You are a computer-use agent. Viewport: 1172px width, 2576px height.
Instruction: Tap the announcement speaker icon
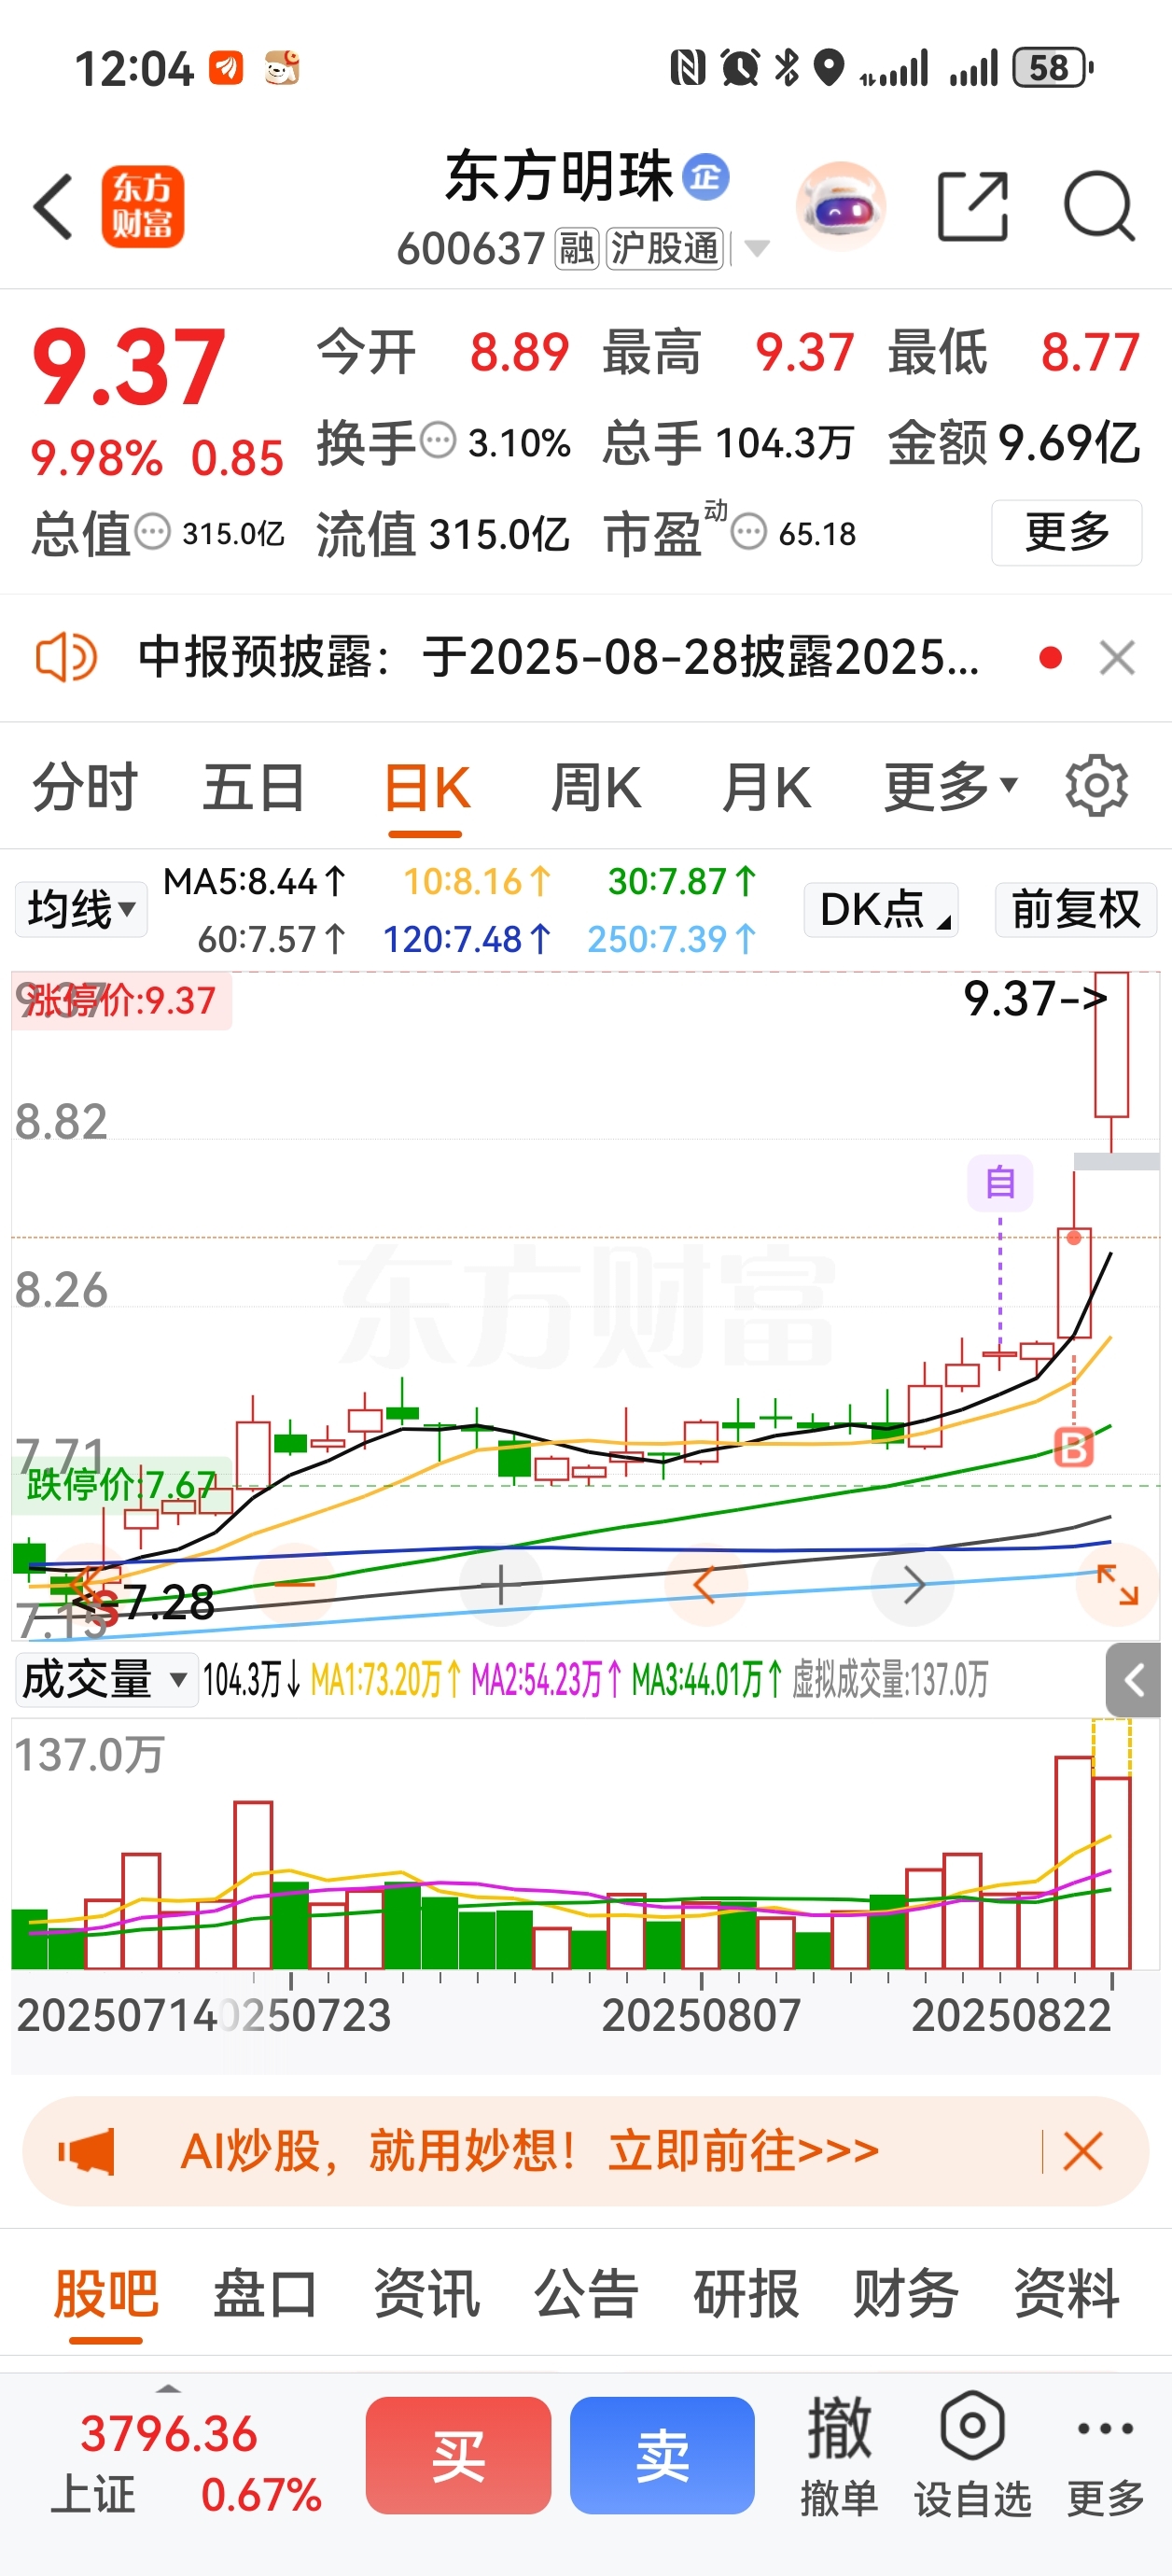pyautogui.click(x=66, y=657)
